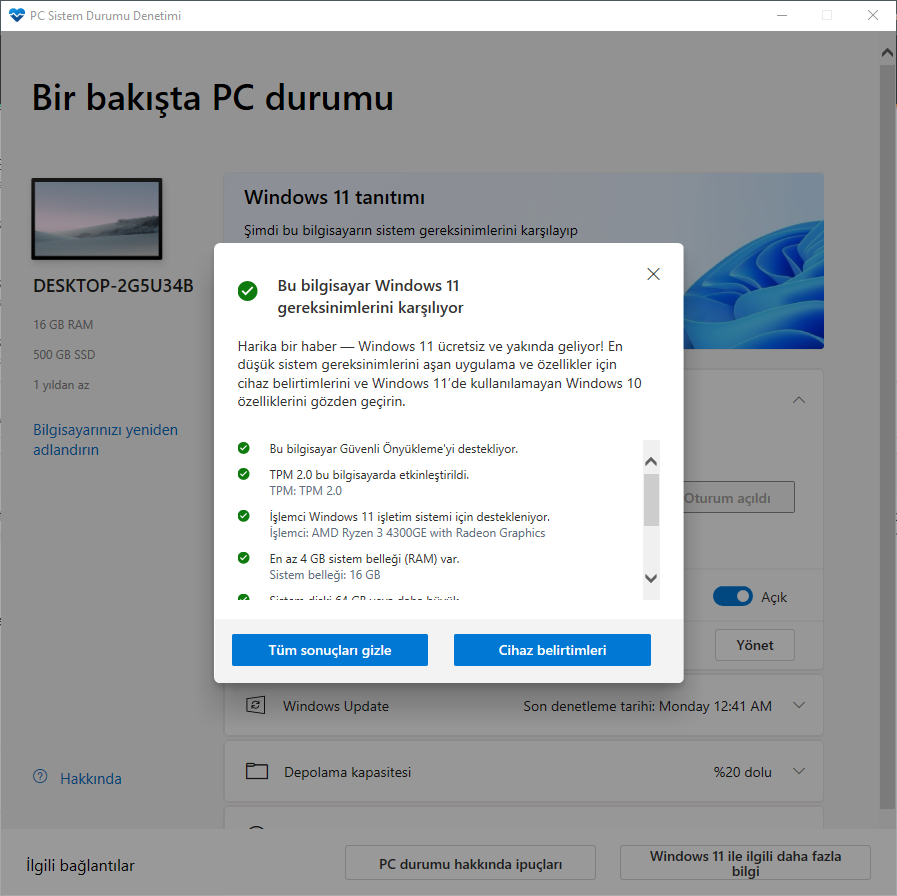Click checkmark next to Güvenli Önyükleme result

[x=244, y=448]
